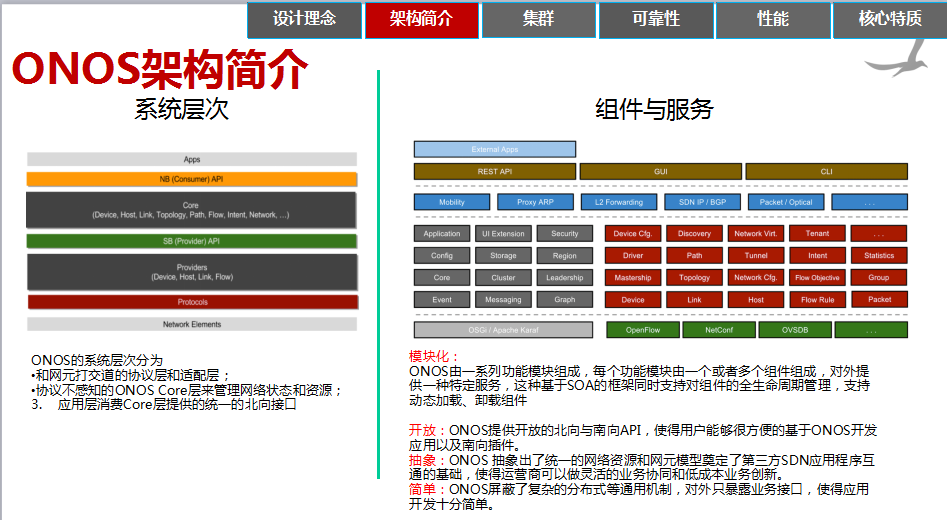Select the Intent box
The image size is (947, 520).
818,256
